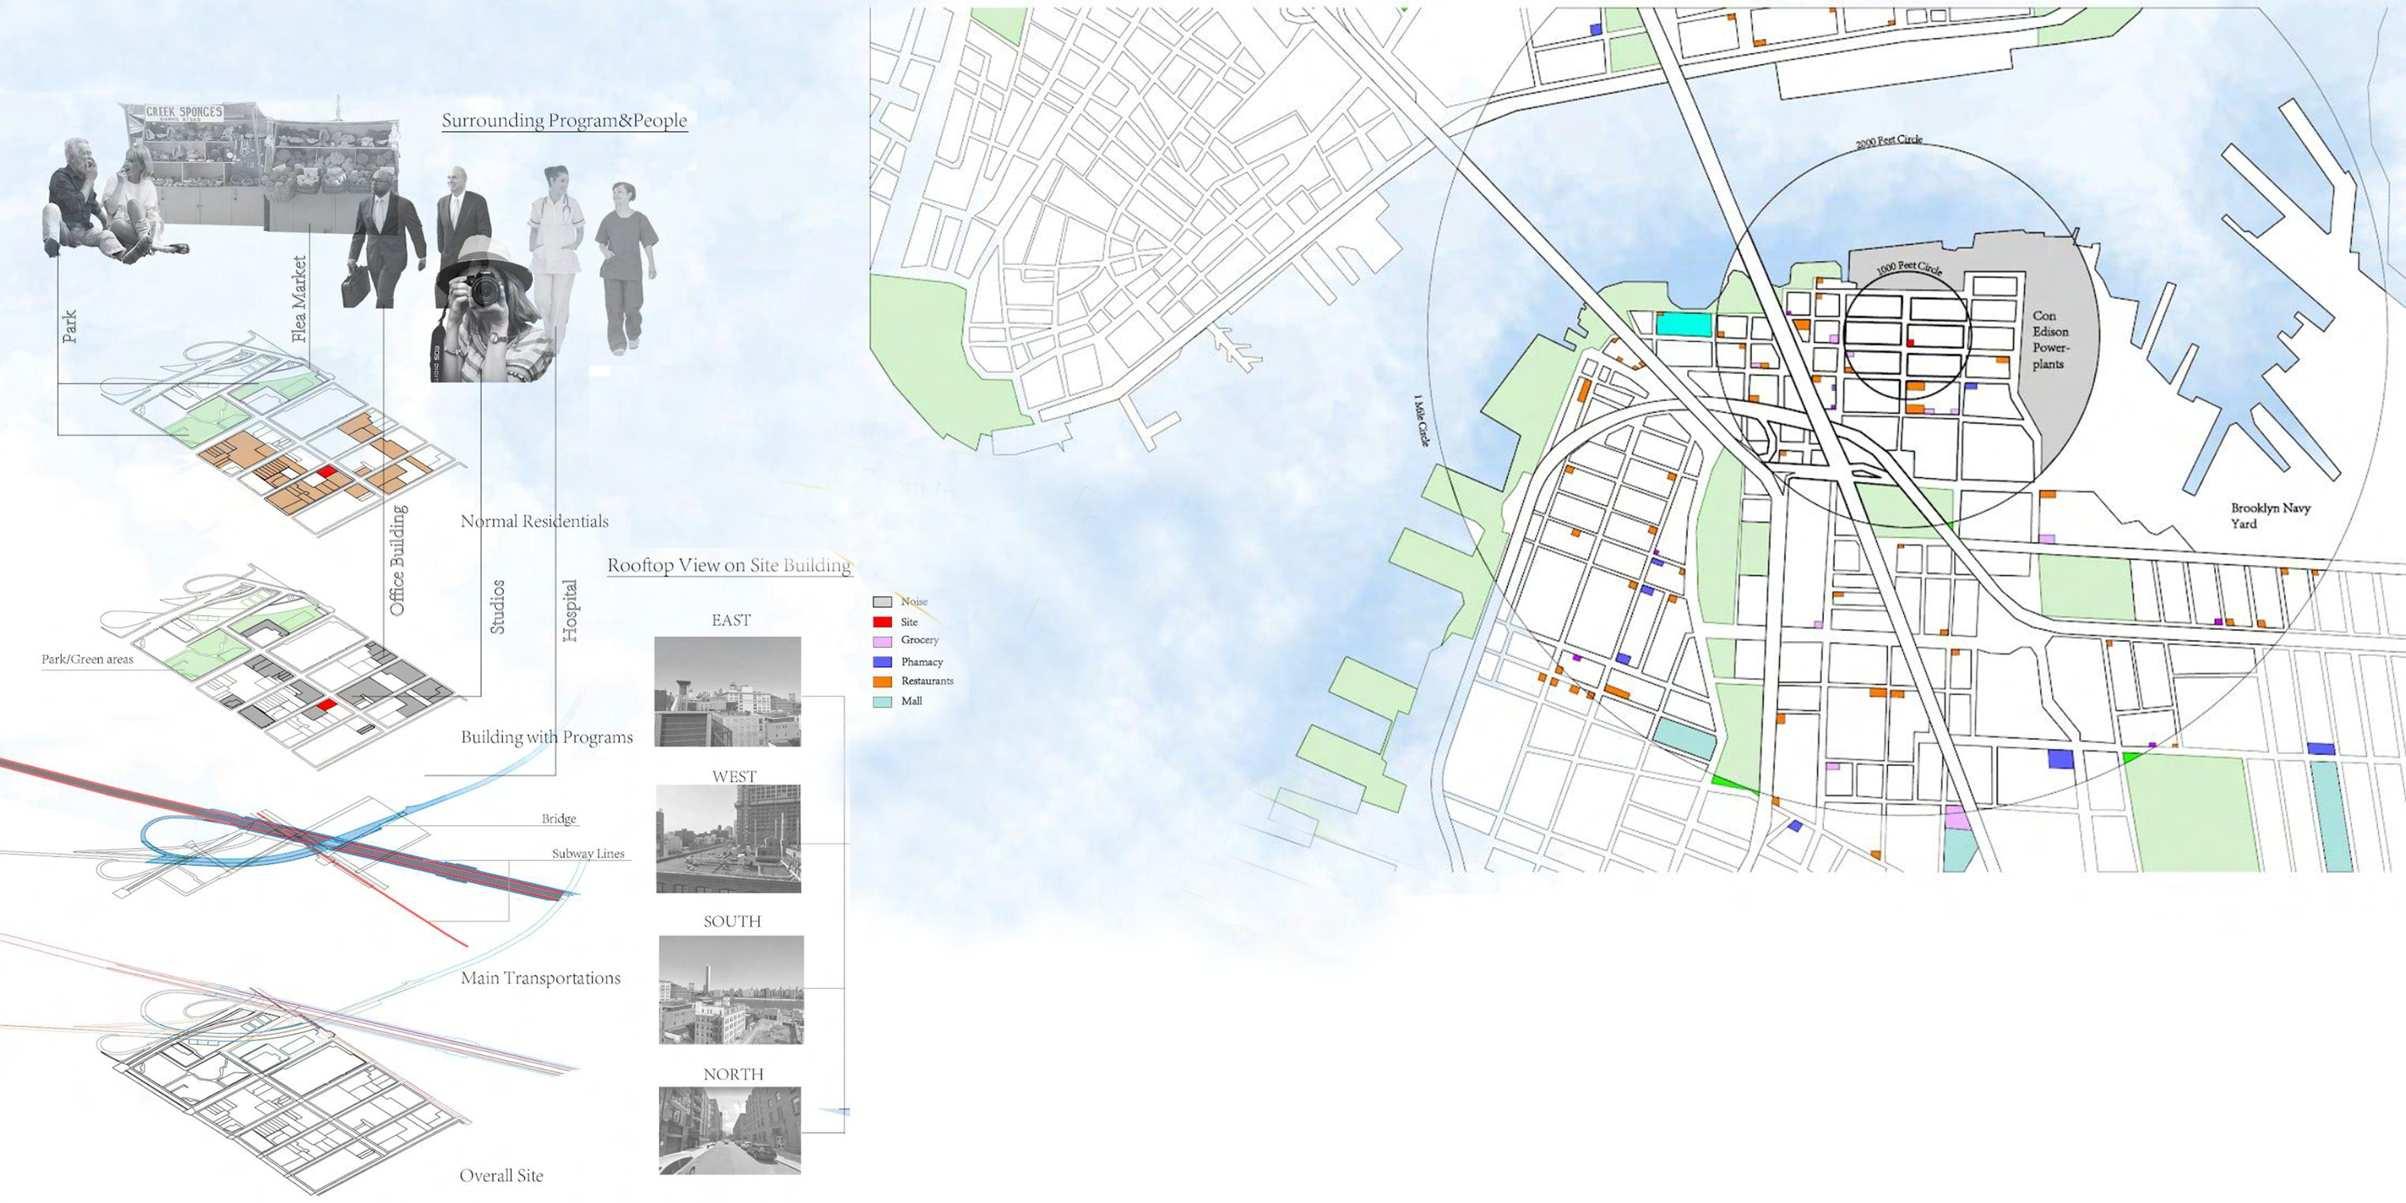Click the 1000 Feet Circle label on map
The image size is (2406, 1203).
tap(1909, 269)
